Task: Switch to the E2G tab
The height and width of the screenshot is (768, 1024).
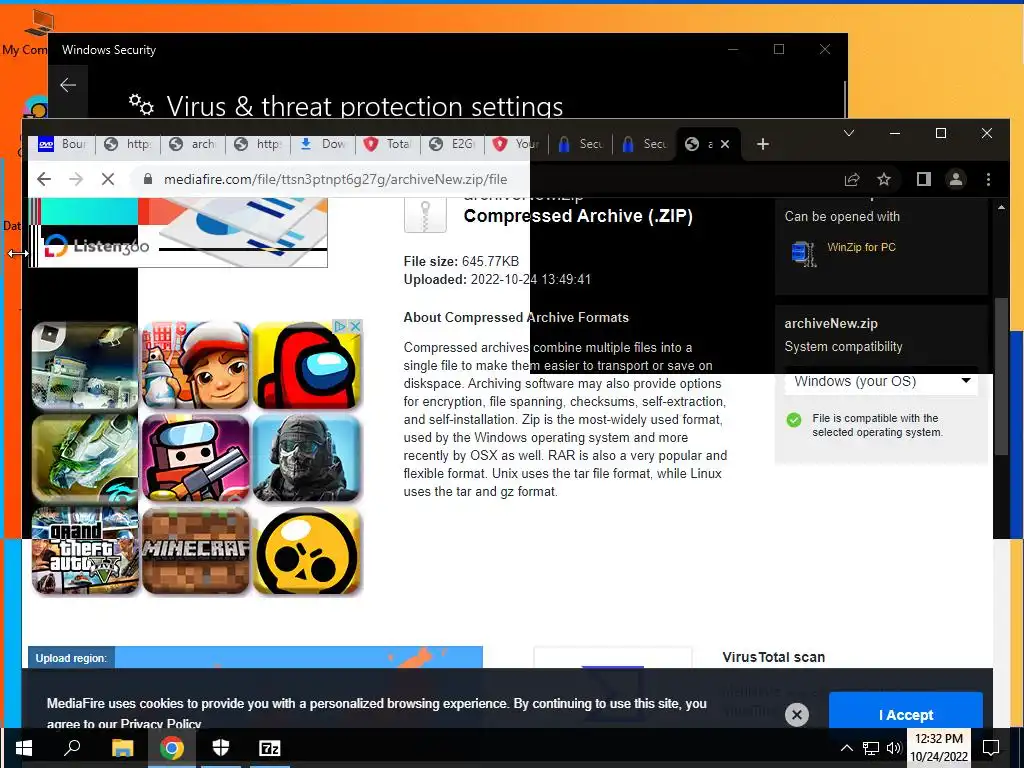Action: (452, 144)
